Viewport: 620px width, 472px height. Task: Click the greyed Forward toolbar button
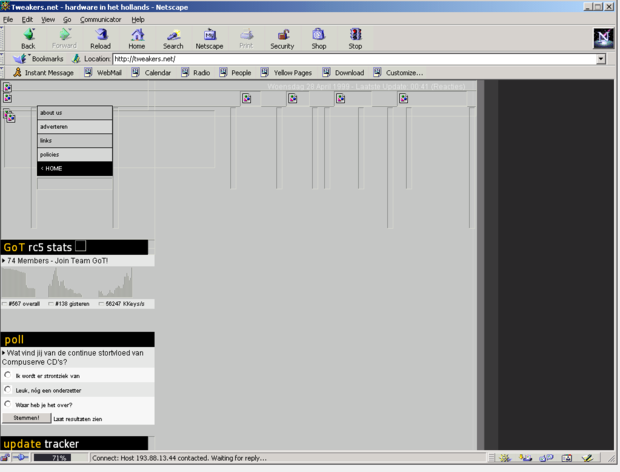[x=64, y=39]
